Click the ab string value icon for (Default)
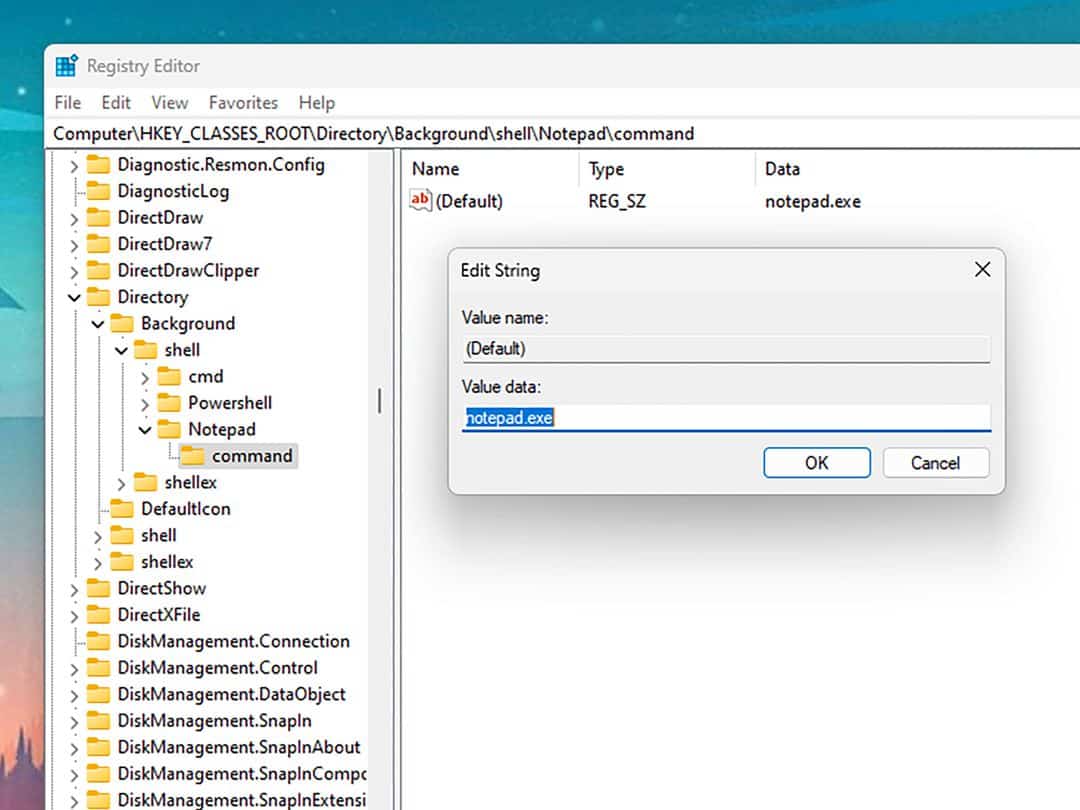This screenshot has height=810, width=1080. 420,200
